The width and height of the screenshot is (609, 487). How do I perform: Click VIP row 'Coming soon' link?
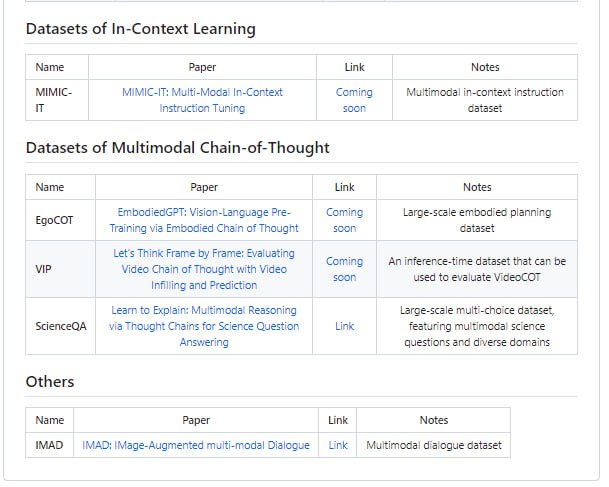click(344, 269)
